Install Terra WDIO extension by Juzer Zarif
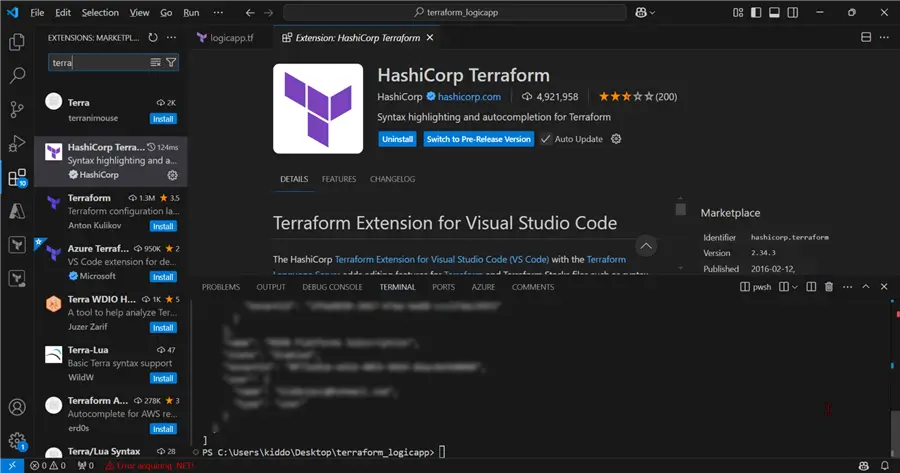The image size is (900, 473). [163, 328]
